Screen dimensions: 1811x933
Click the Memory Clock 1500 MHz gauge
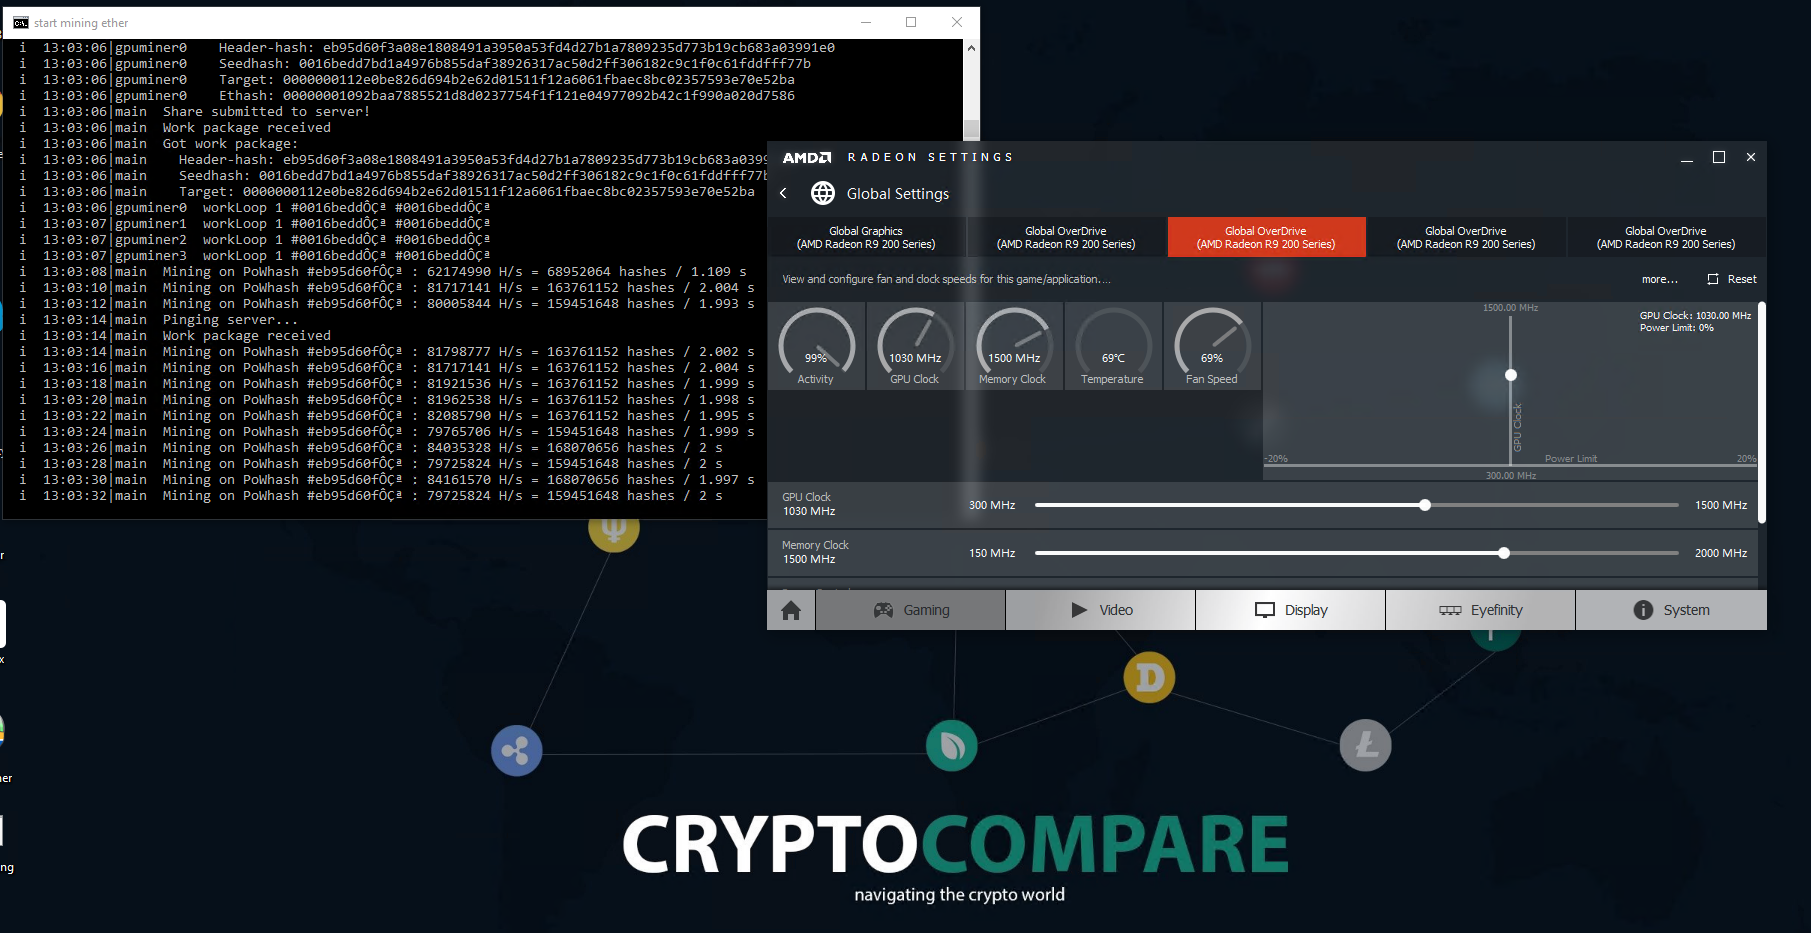point(1013,346)
